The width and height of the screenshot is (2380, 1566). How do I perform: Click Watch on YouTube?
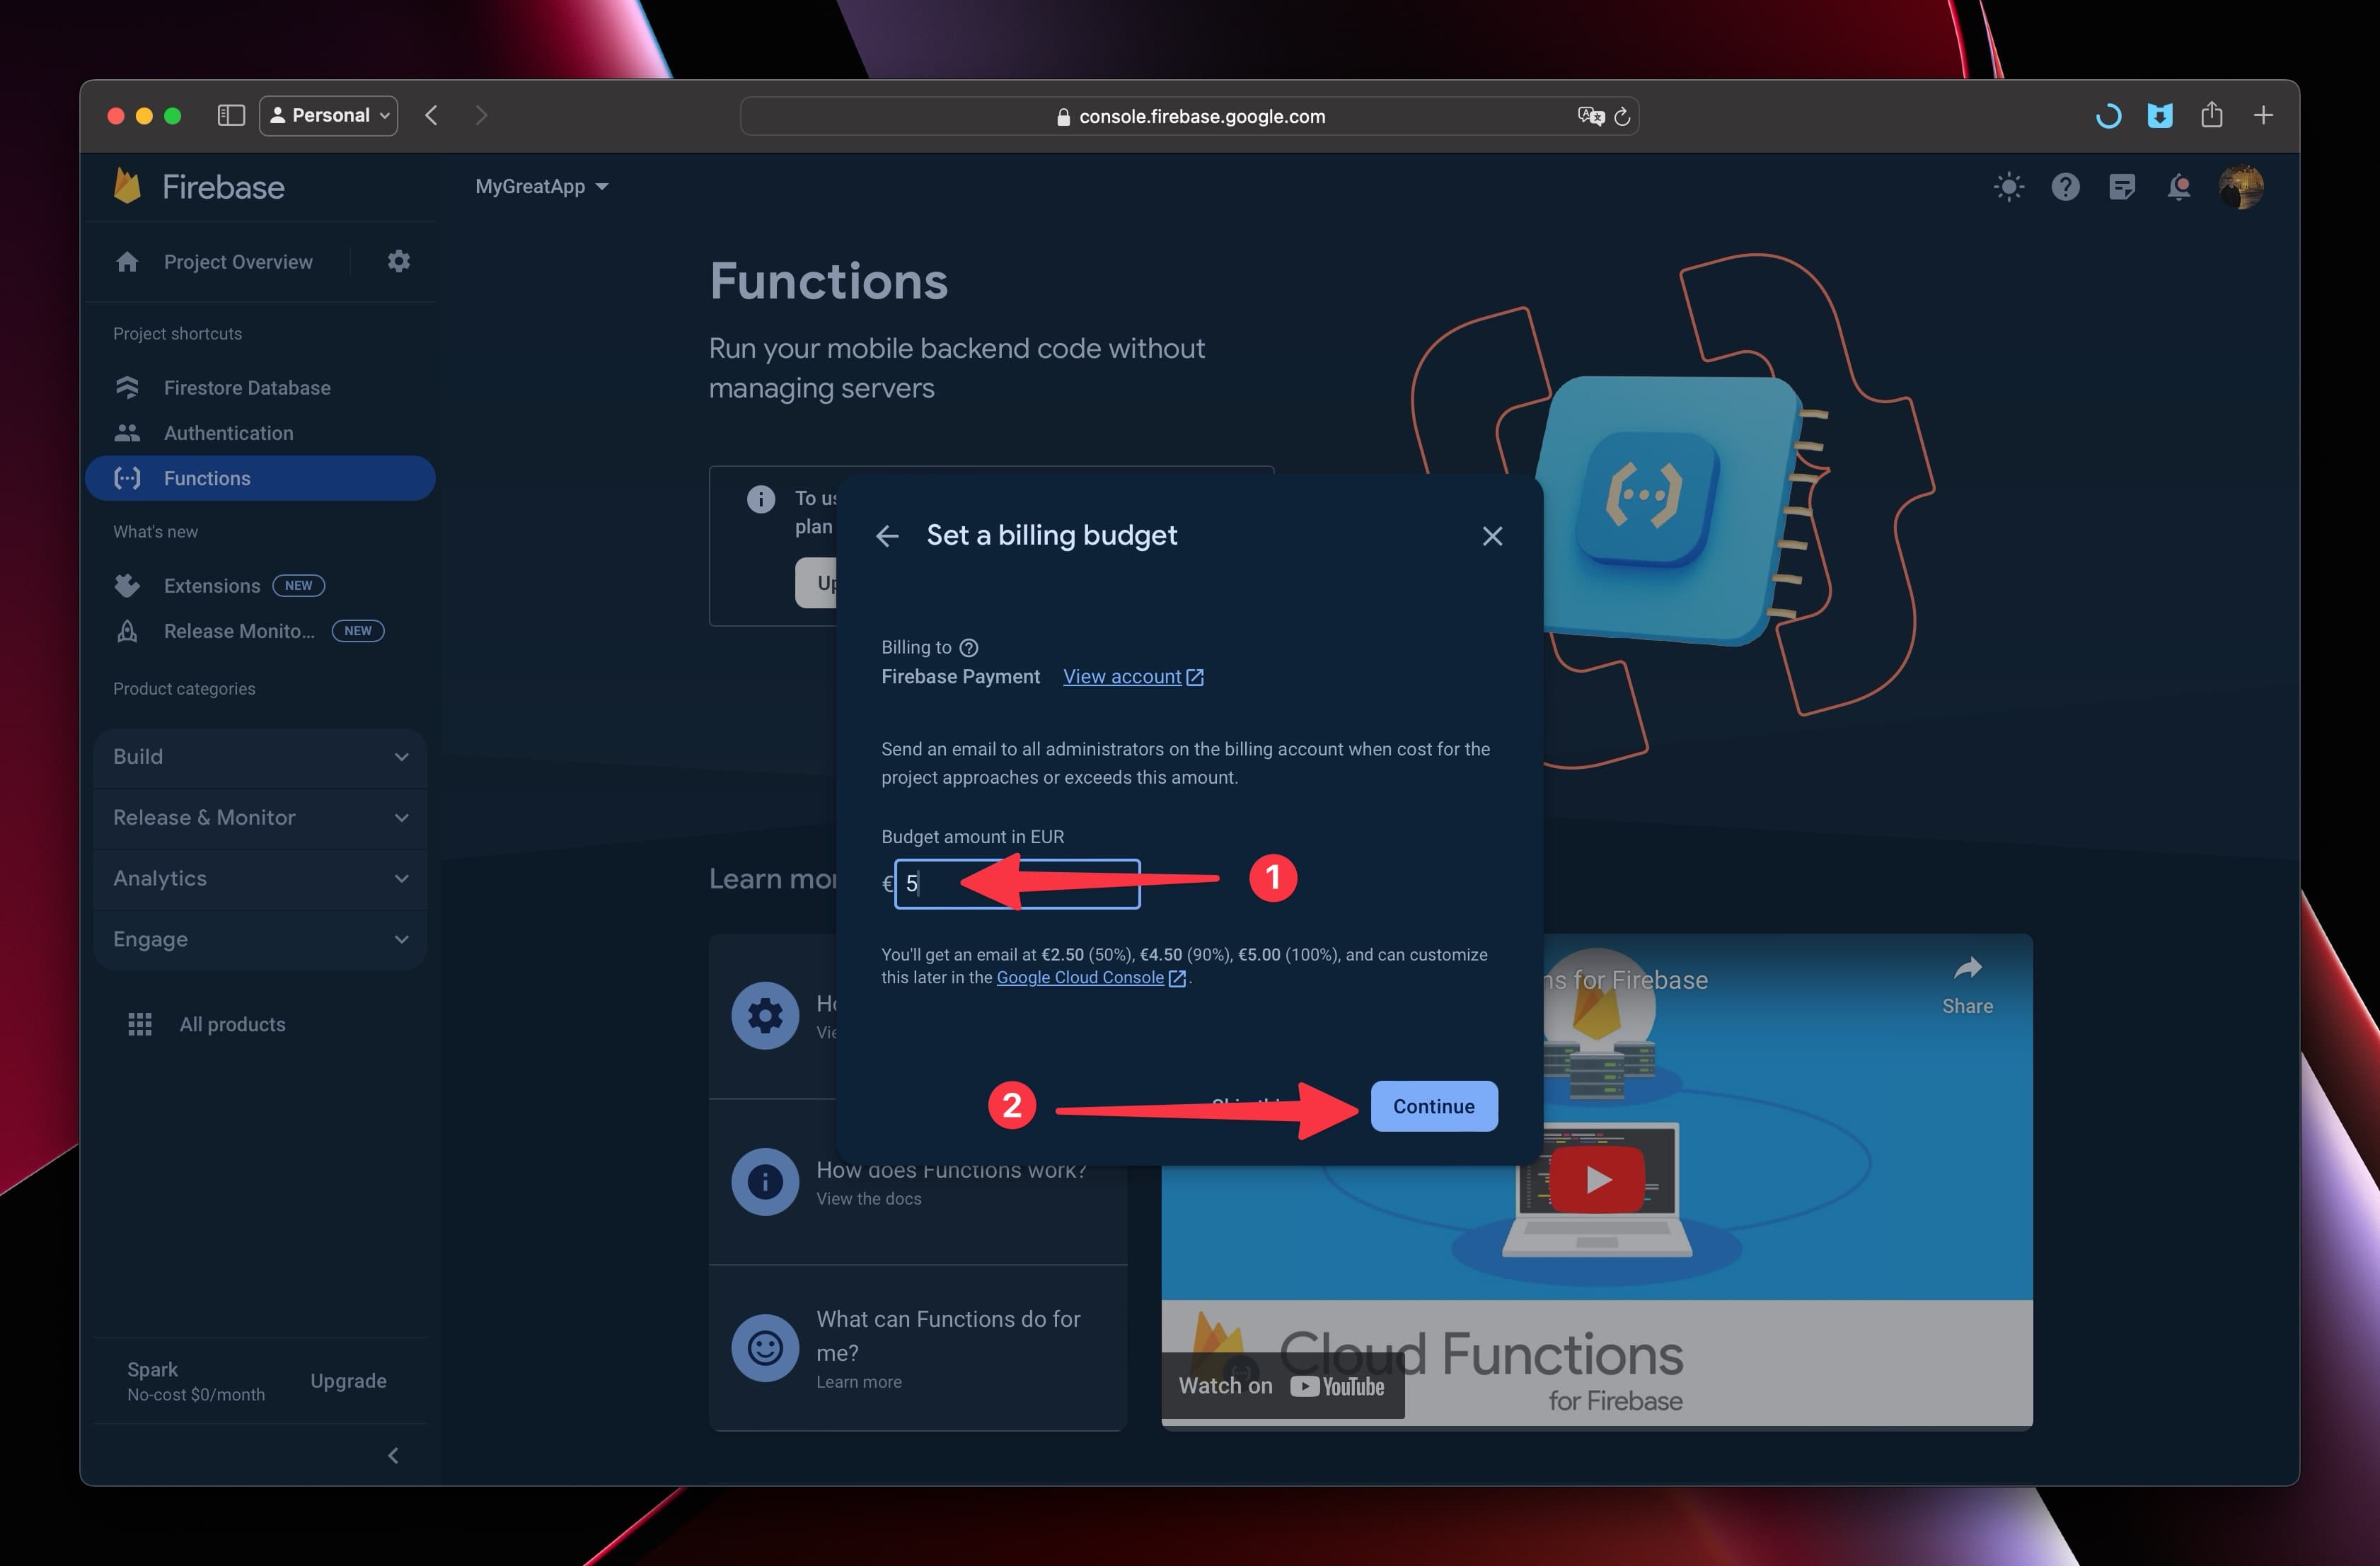click(x=1281, y=1385)
